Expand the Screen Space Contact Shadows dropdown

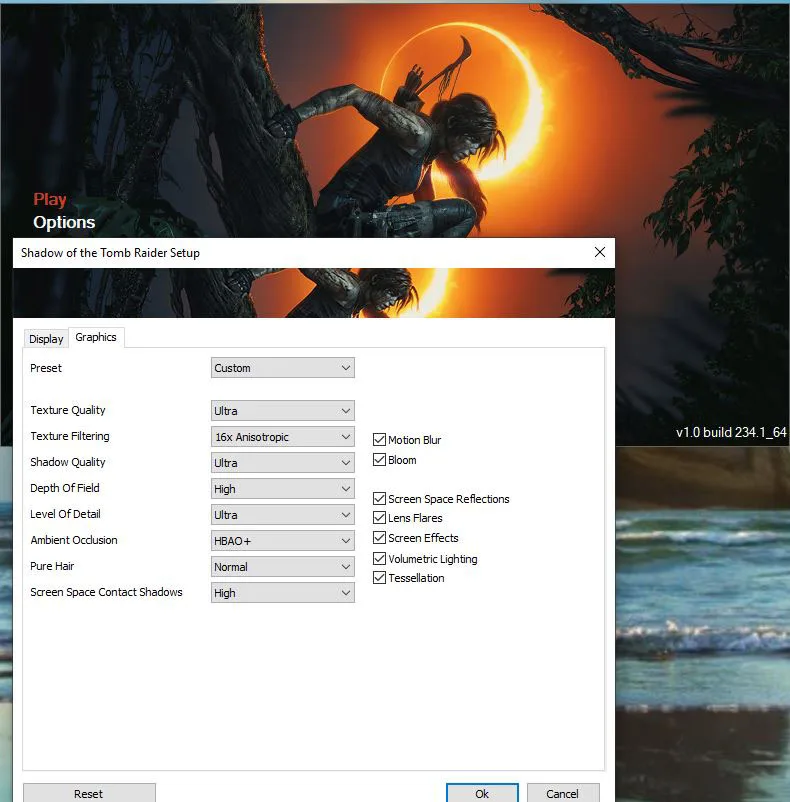283,593
